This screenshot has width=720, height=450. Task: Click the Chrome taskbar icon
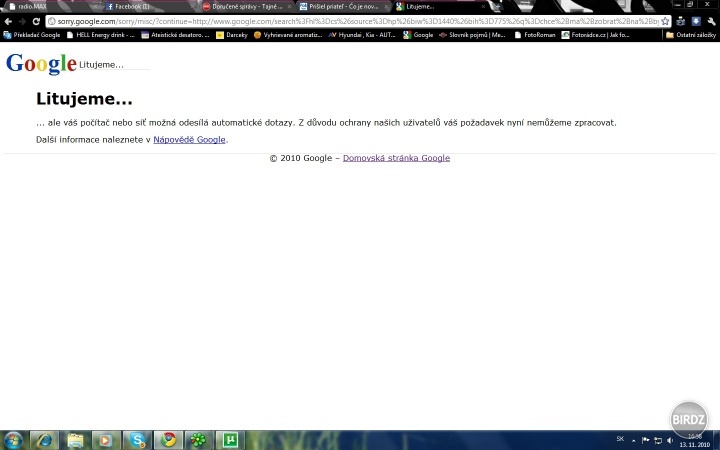pos(168,440)
